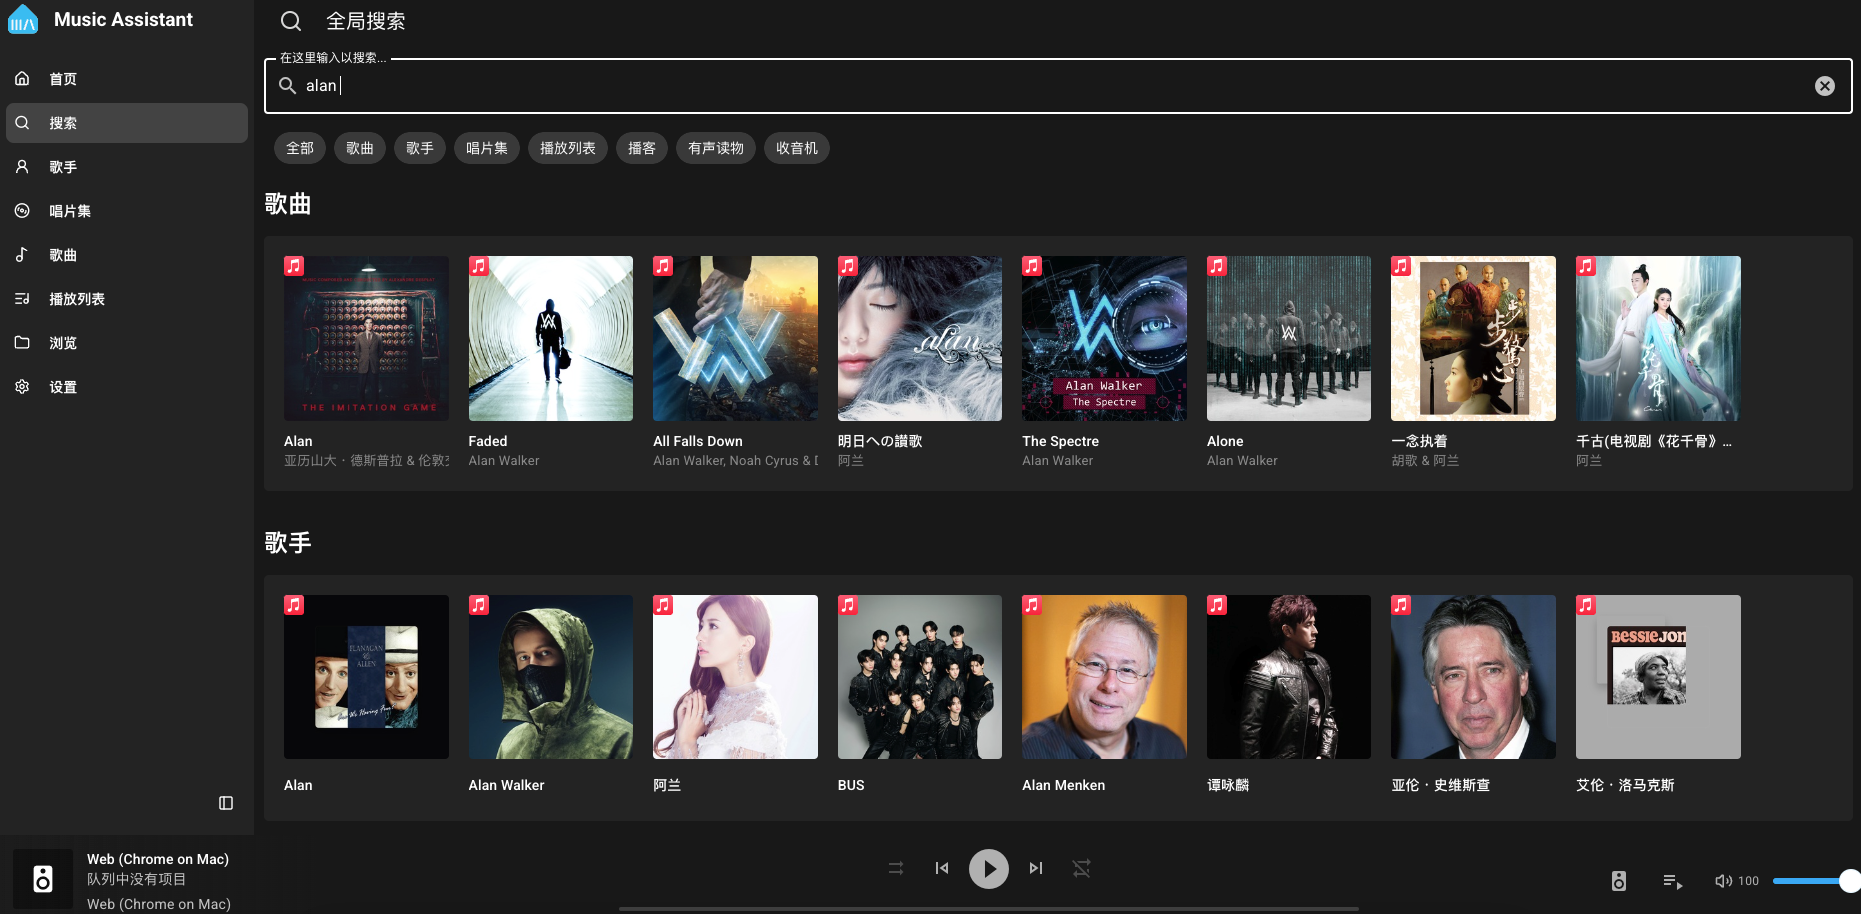Screen dimensions: 1861x914
Task: Filter results by 歌手 chip
Action: [x=420, y=148]
